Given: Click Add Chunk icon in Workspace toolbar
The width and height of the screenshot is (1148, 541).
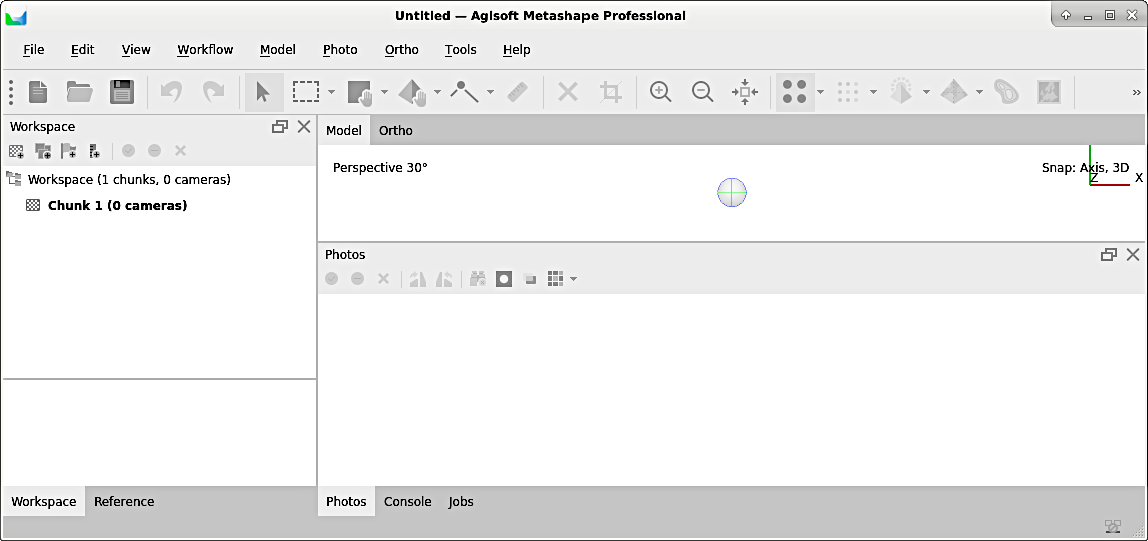Looking at the screenshot, I should pos(16,151).
